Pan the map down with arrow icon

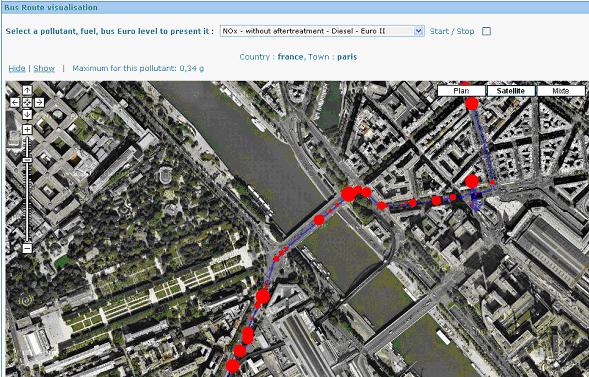tap(27, 114)
